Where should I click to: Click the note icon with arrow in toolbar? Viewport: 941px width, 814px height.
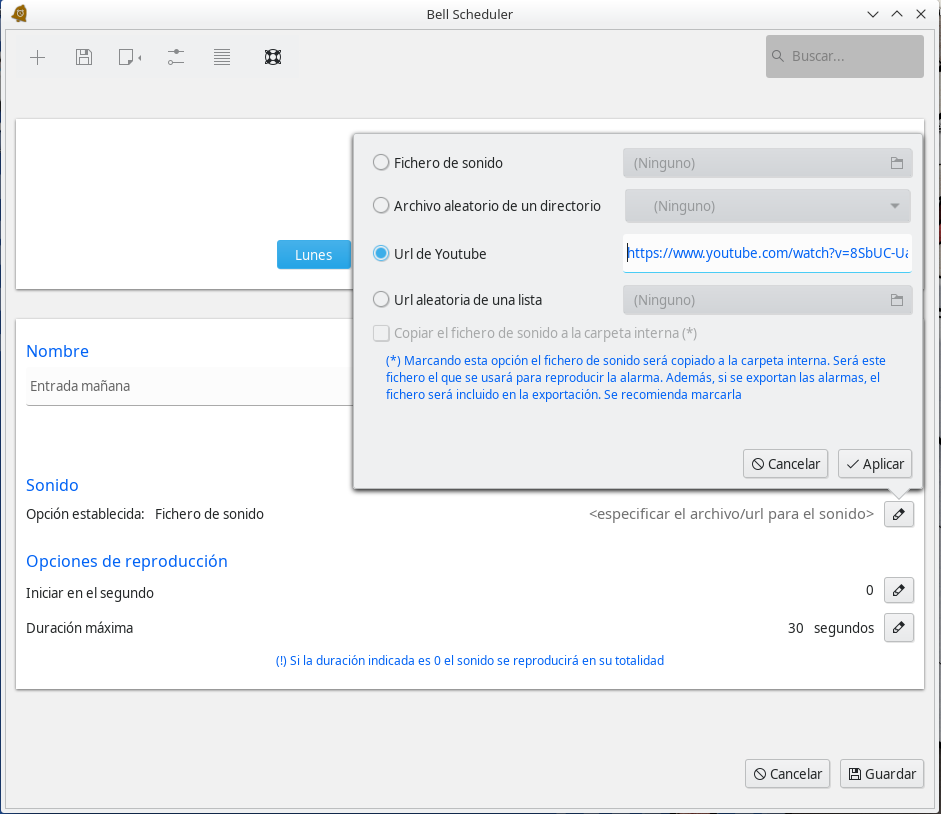tap(129, 57)
